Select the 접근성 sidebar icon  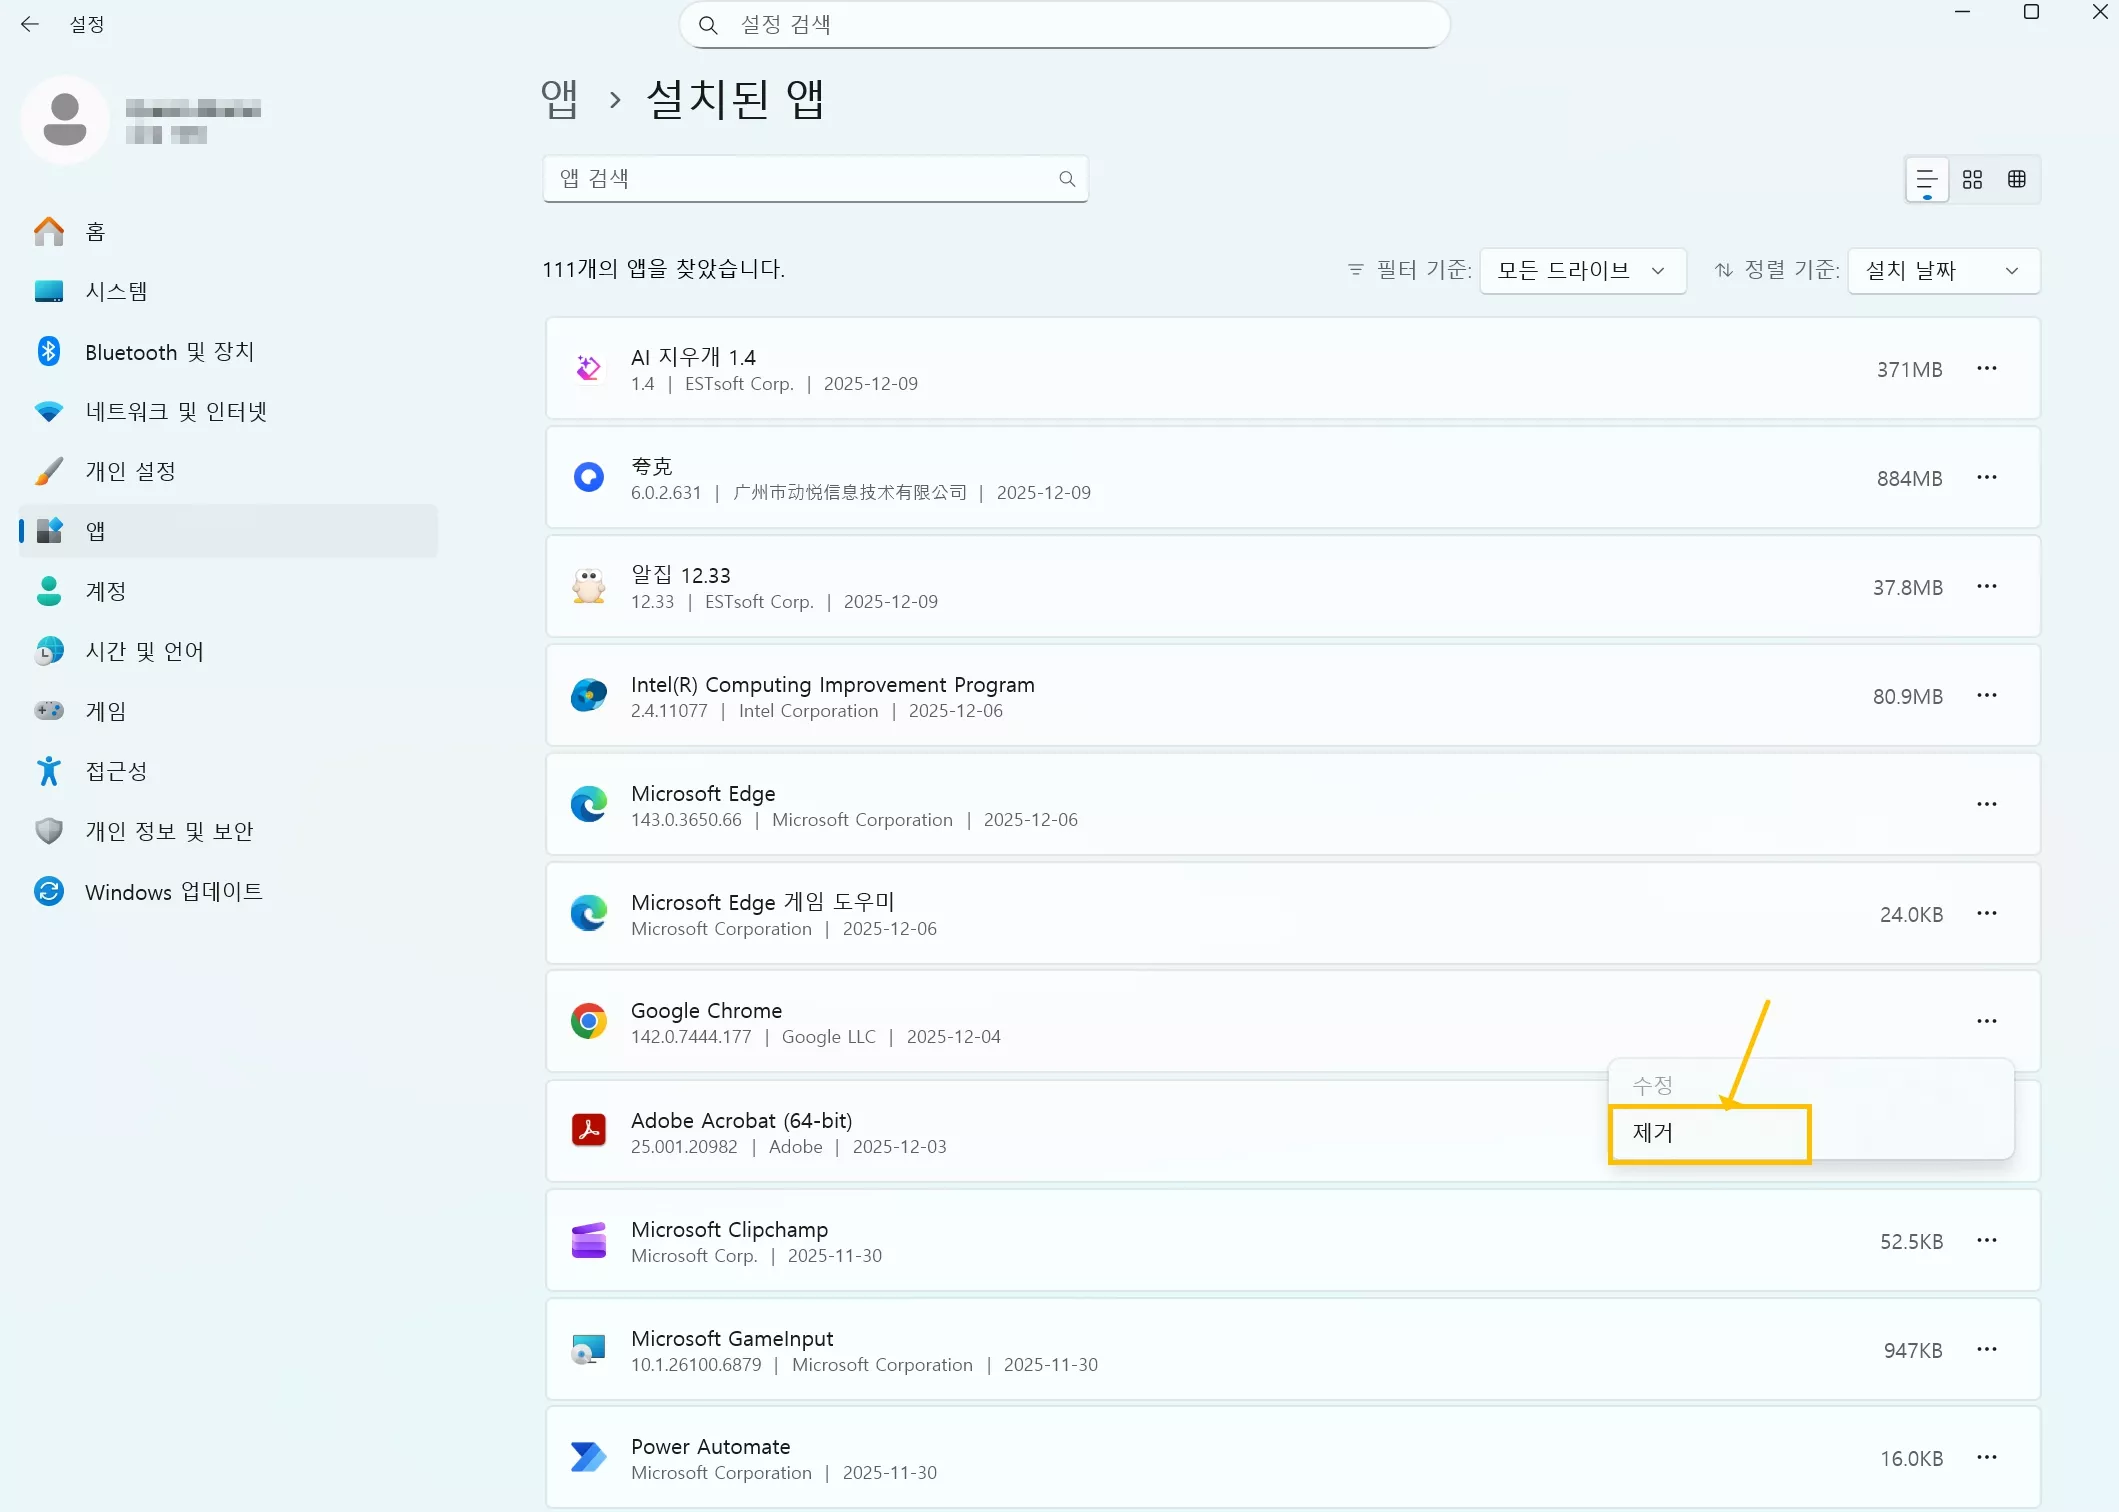click(48, 771)
